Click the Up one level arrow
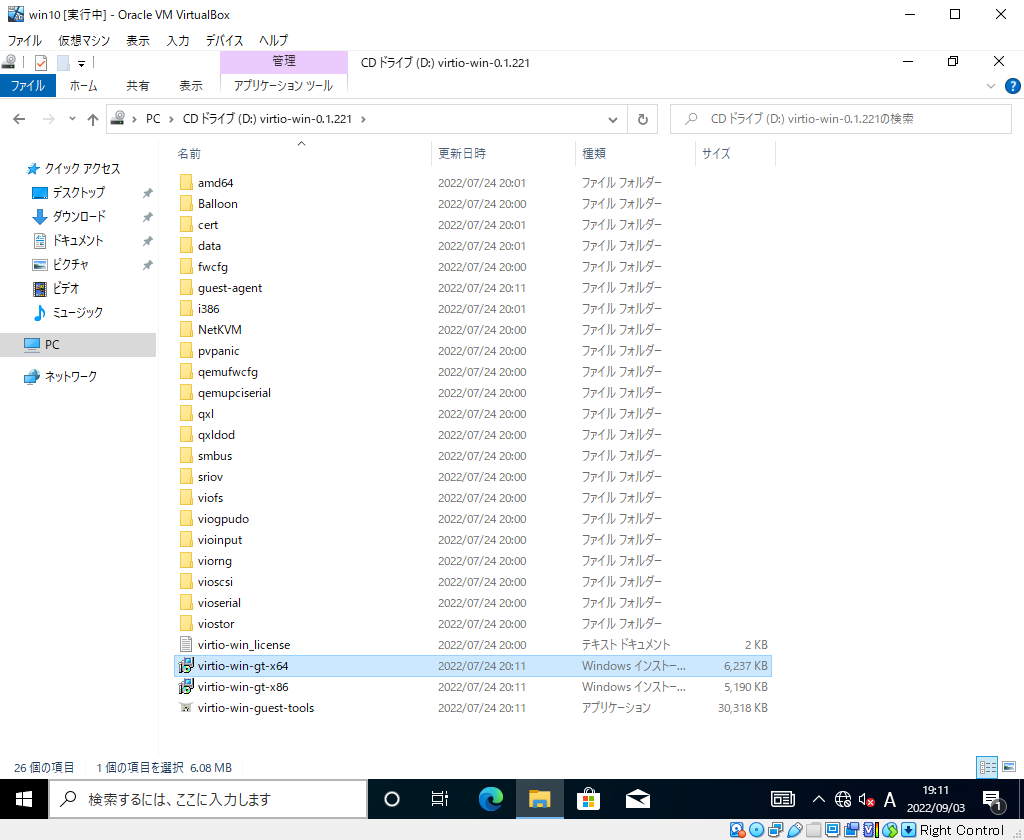 click(93, 119)
